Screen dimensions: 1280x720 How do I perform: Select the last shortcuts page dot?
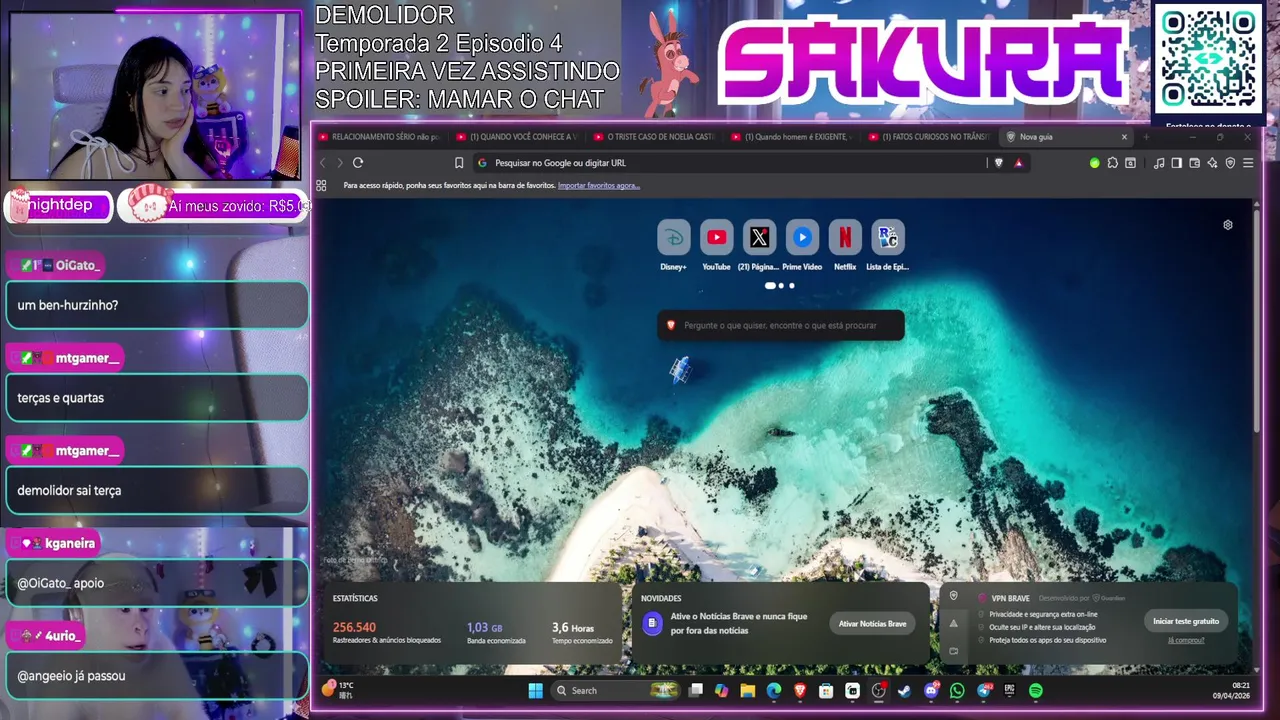(792, 286)
